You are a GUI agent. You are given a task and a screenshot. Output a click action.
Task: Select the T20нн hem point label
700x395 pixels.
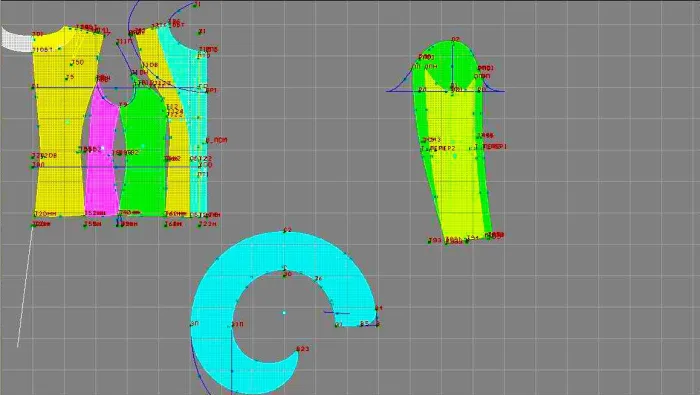(x=46, y=214)
